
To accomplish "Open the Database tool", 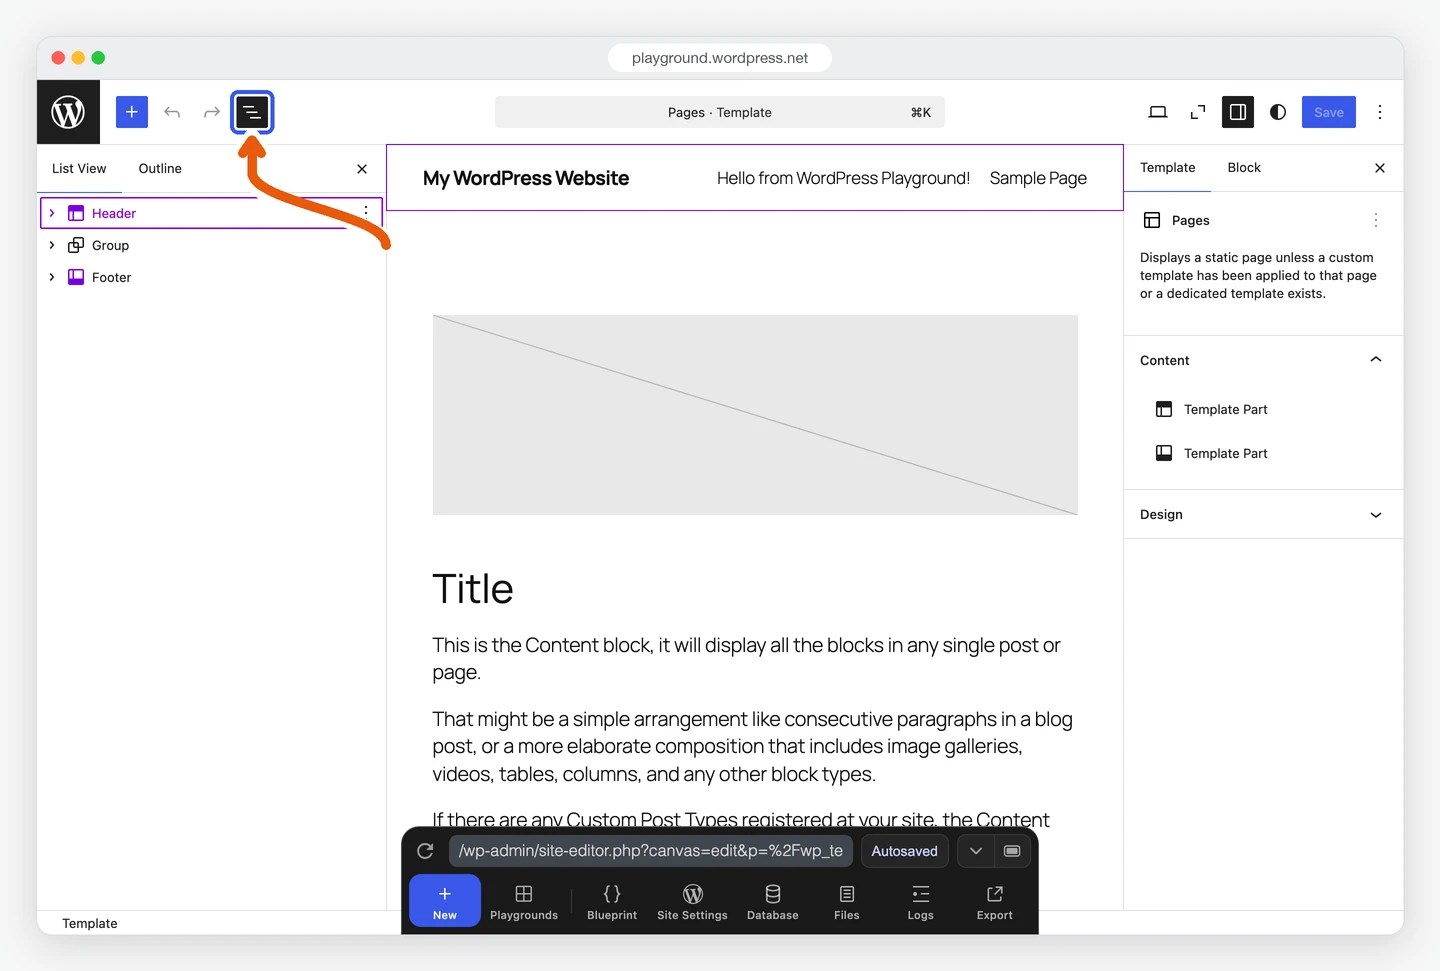I will (773, 901).
